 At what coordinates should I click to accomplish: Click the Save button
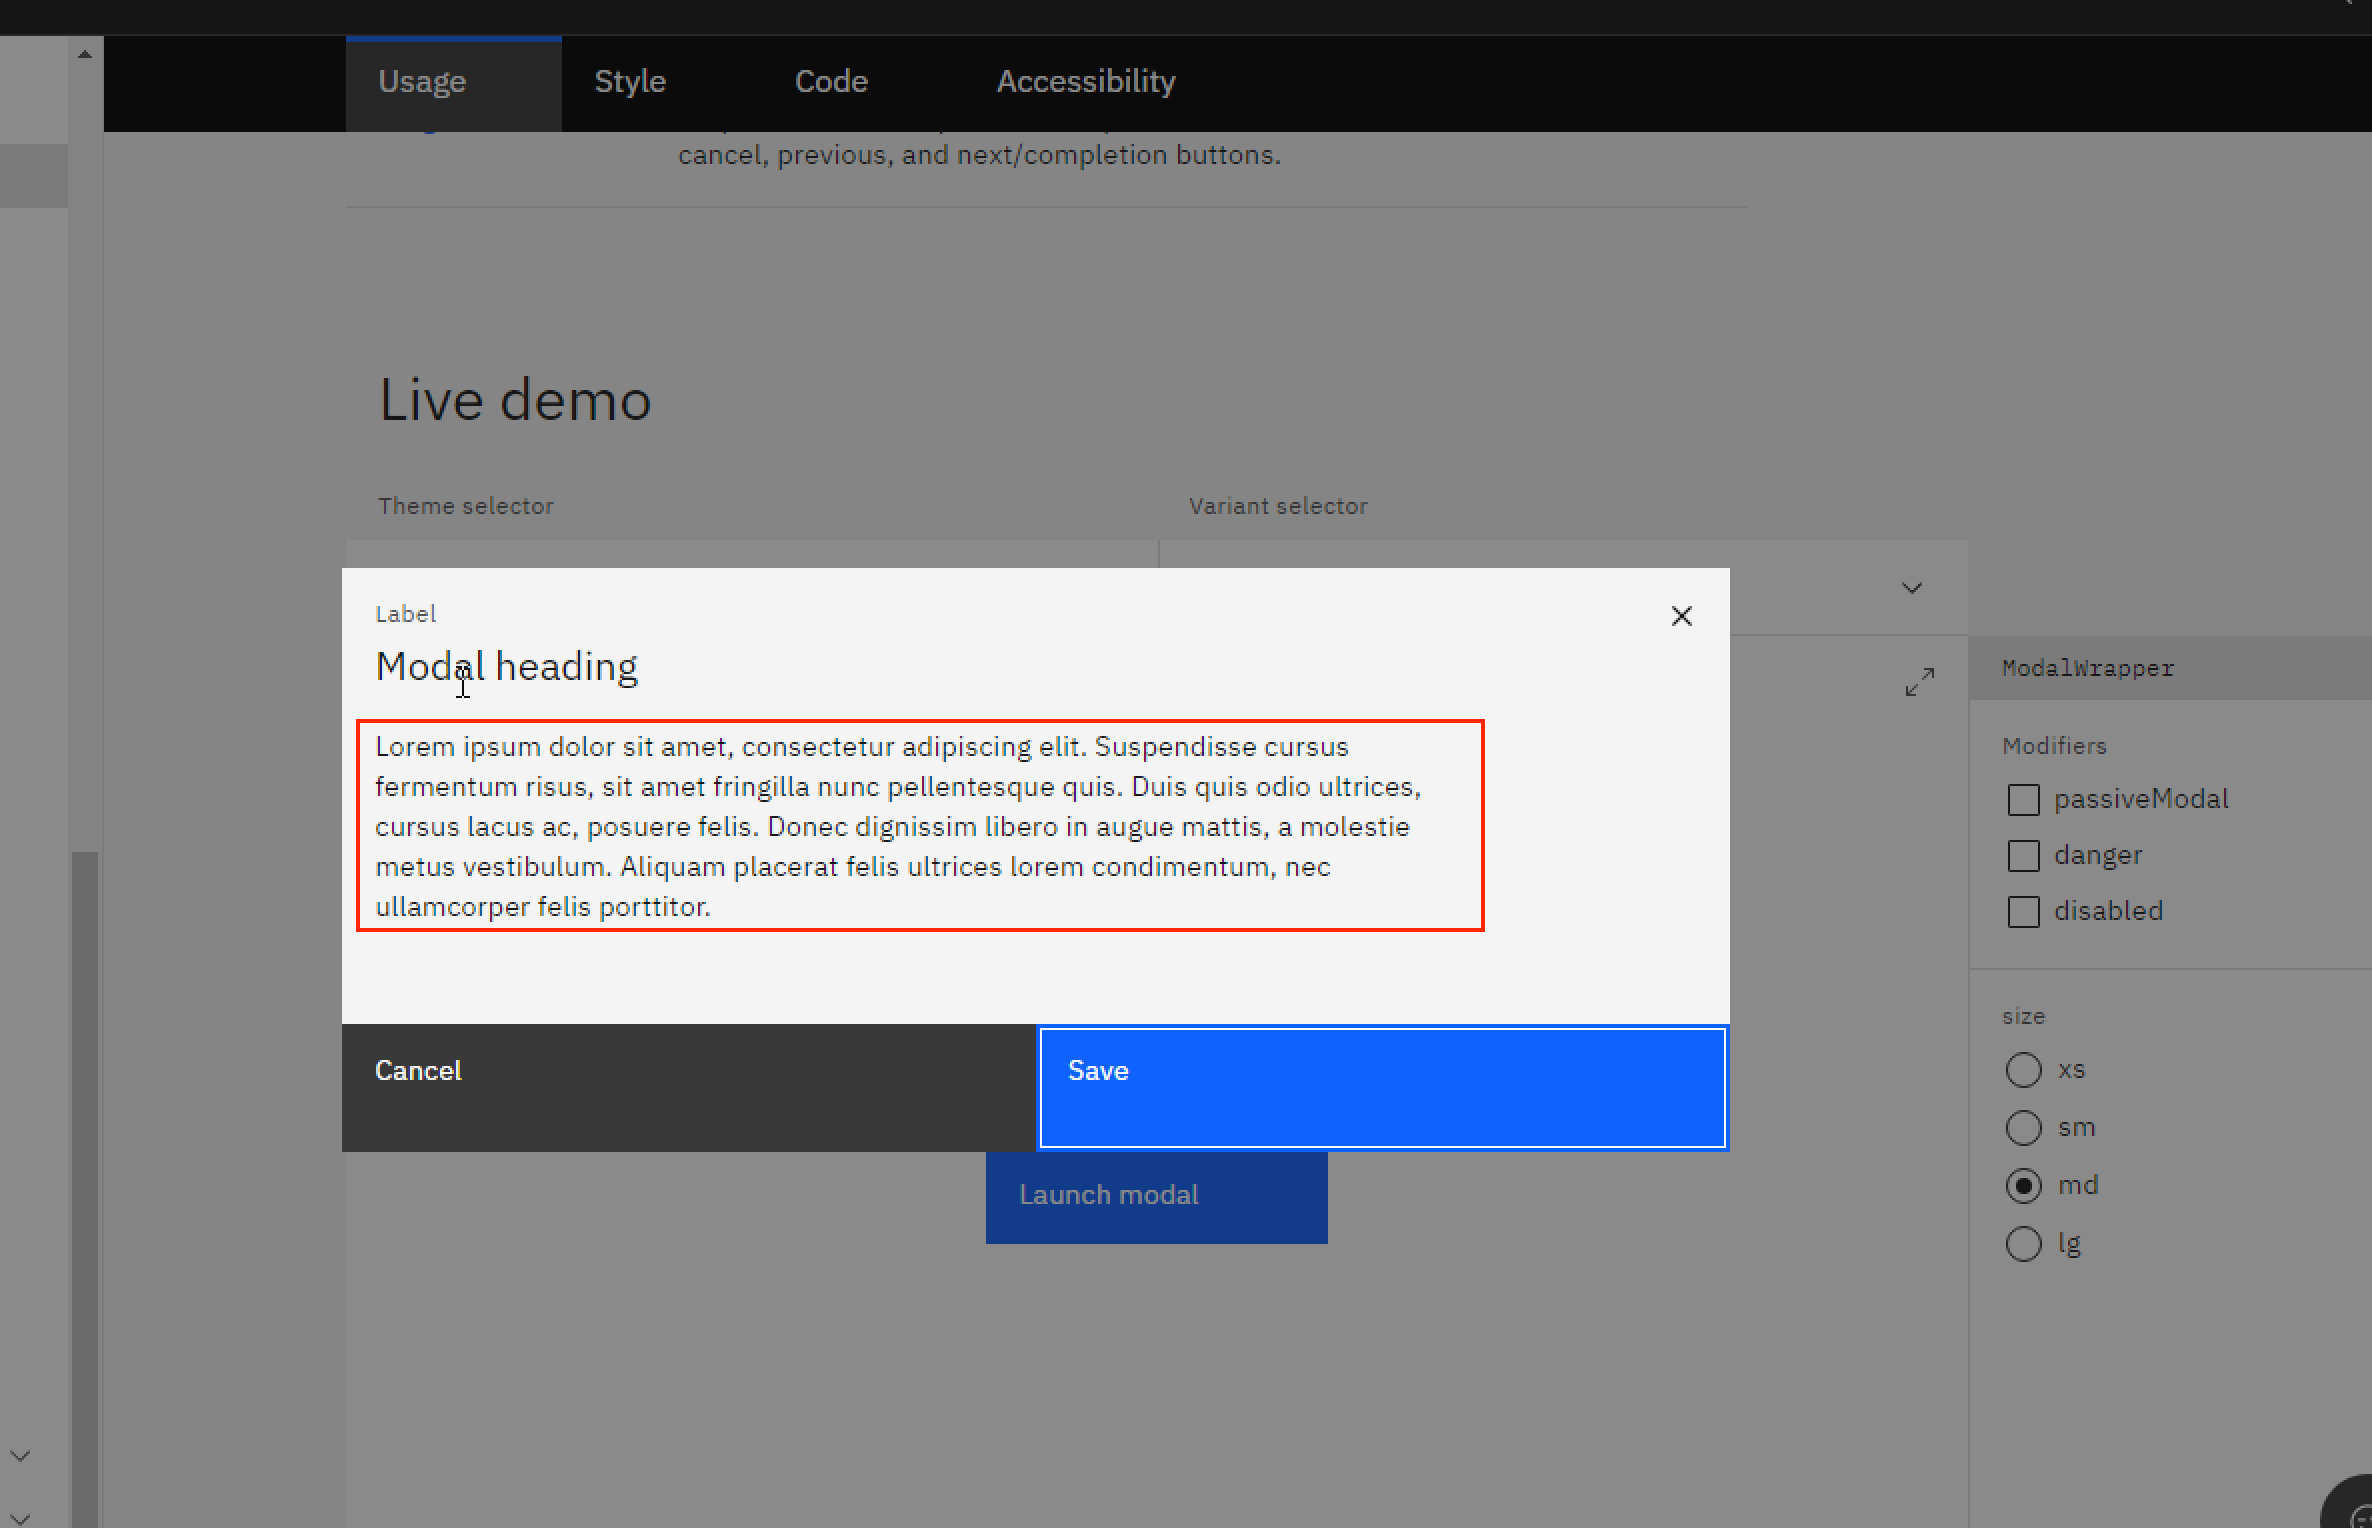[1383, 1088]
